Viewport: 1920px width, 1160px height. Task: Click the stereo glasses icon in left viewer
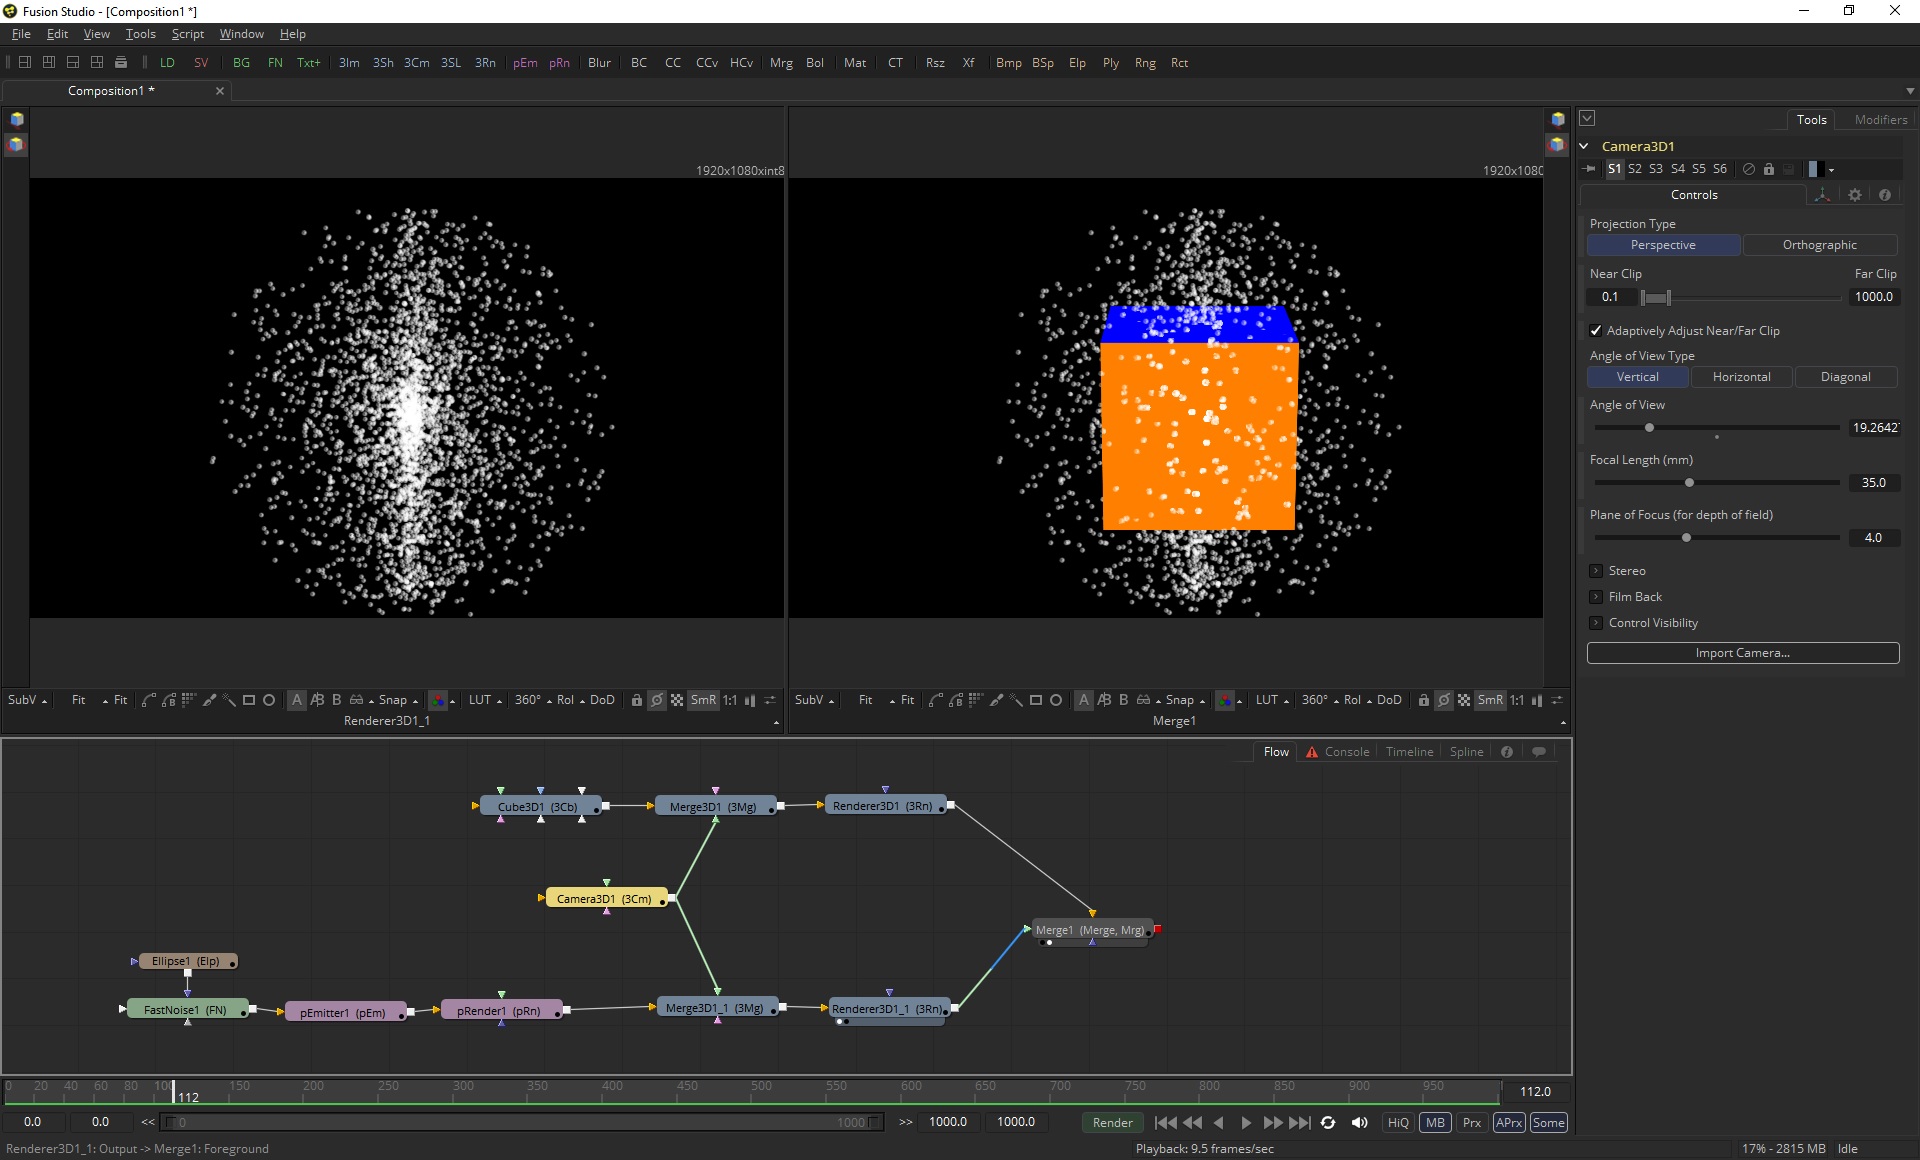356,700
